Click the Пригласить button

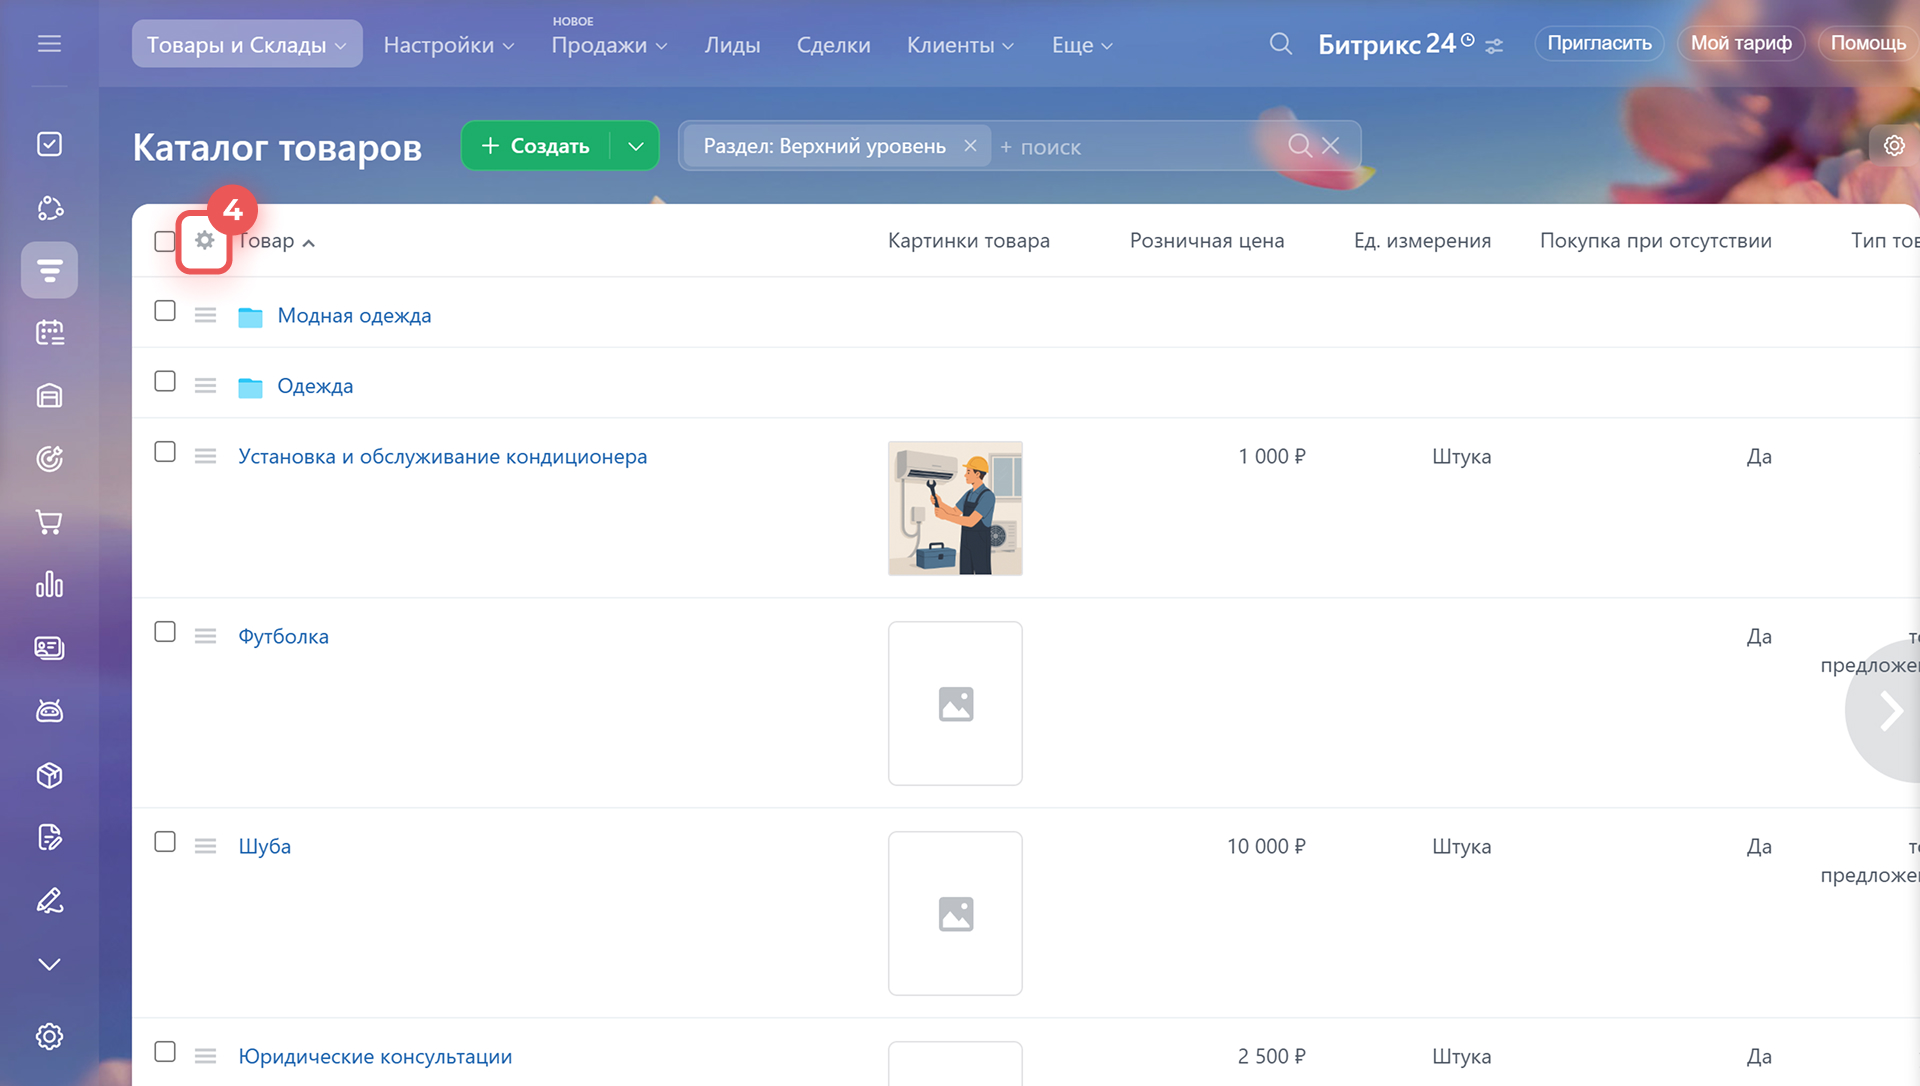[1598, 43]
